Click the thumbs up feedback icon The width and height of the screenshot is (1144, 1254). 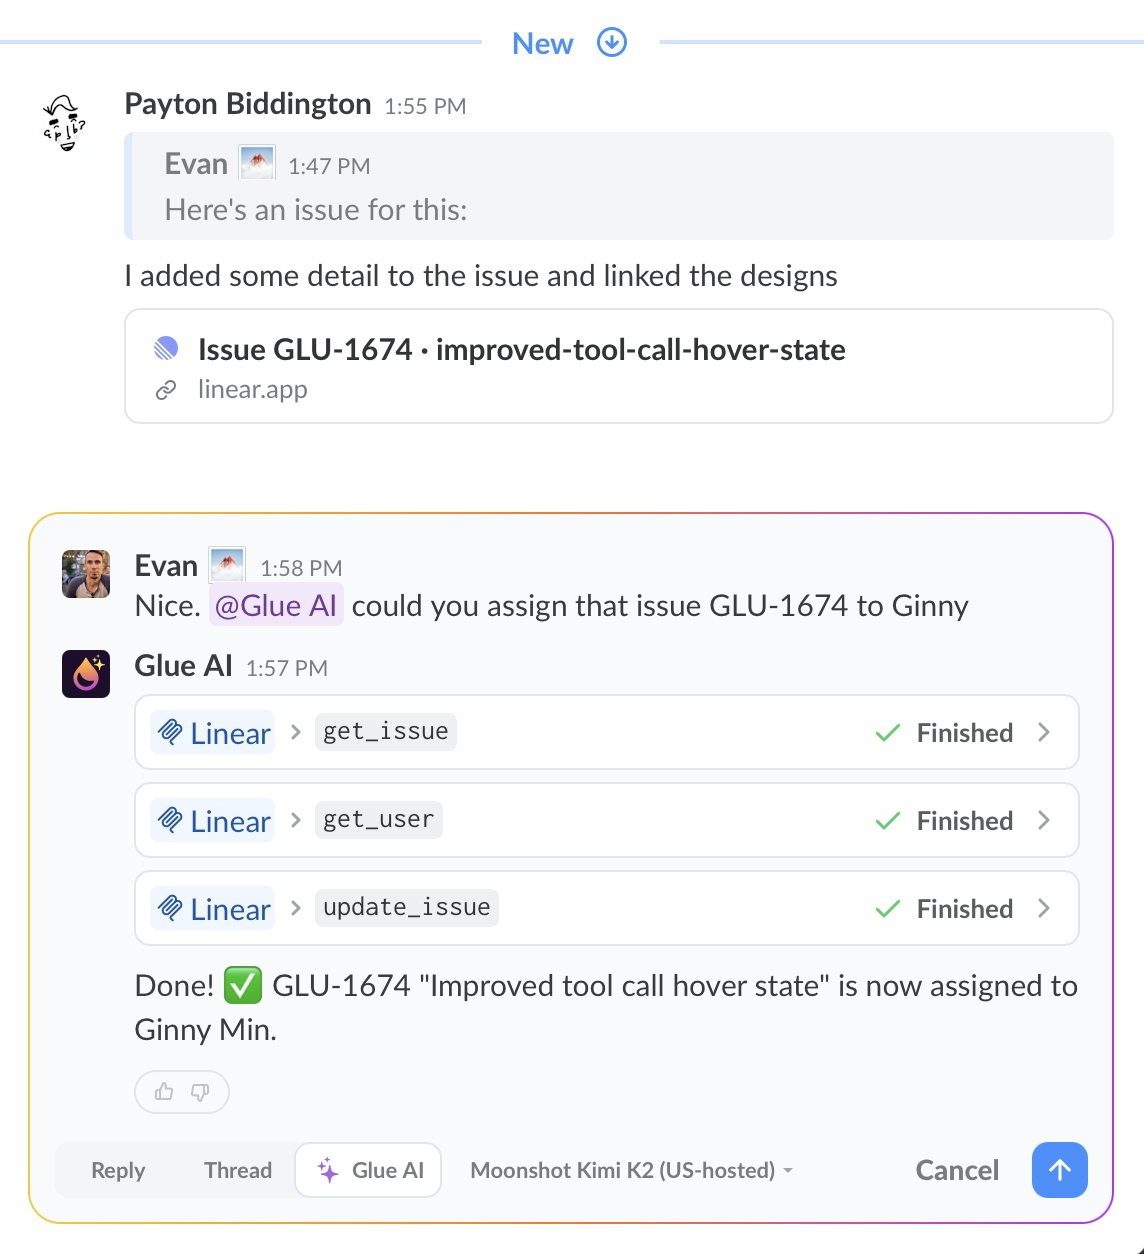164,1092
